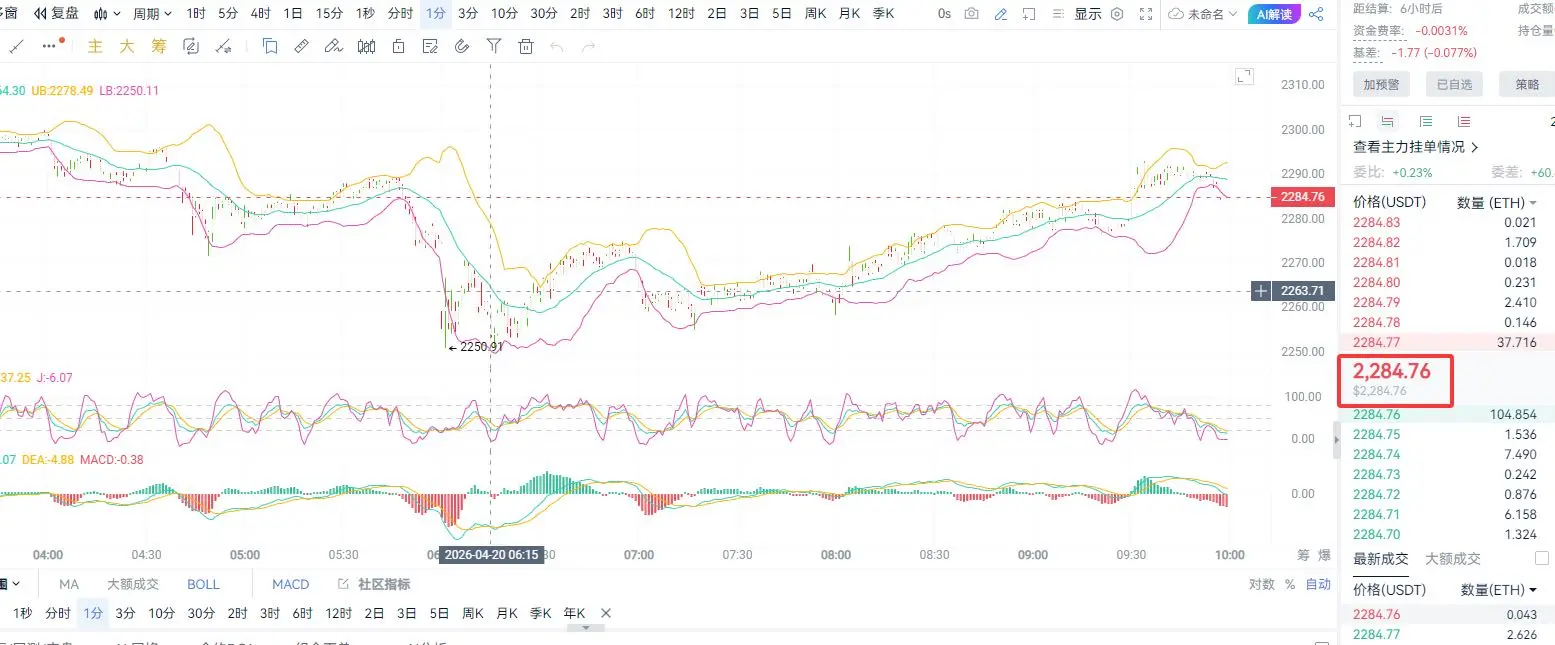Switch to the 最新成交 tab

point(1380,559)
